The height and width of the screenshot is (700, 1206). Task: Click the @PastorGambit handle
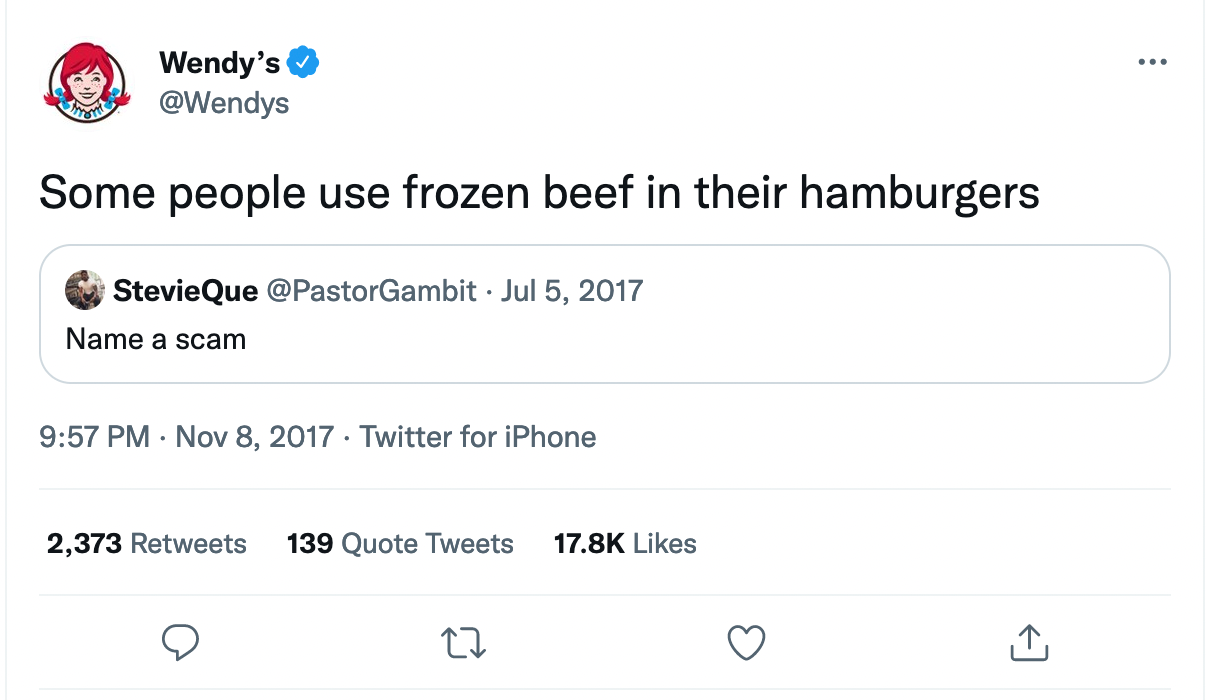point(370,291)
